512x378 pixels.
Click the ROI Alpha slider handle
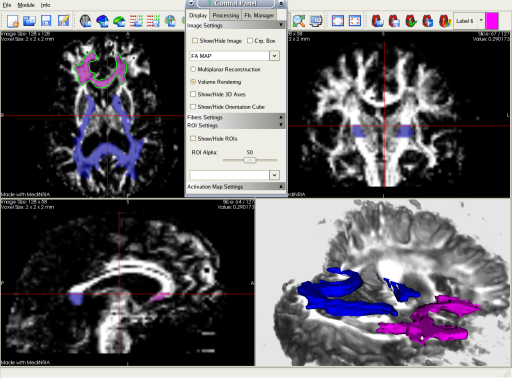(x=250, y=160)
